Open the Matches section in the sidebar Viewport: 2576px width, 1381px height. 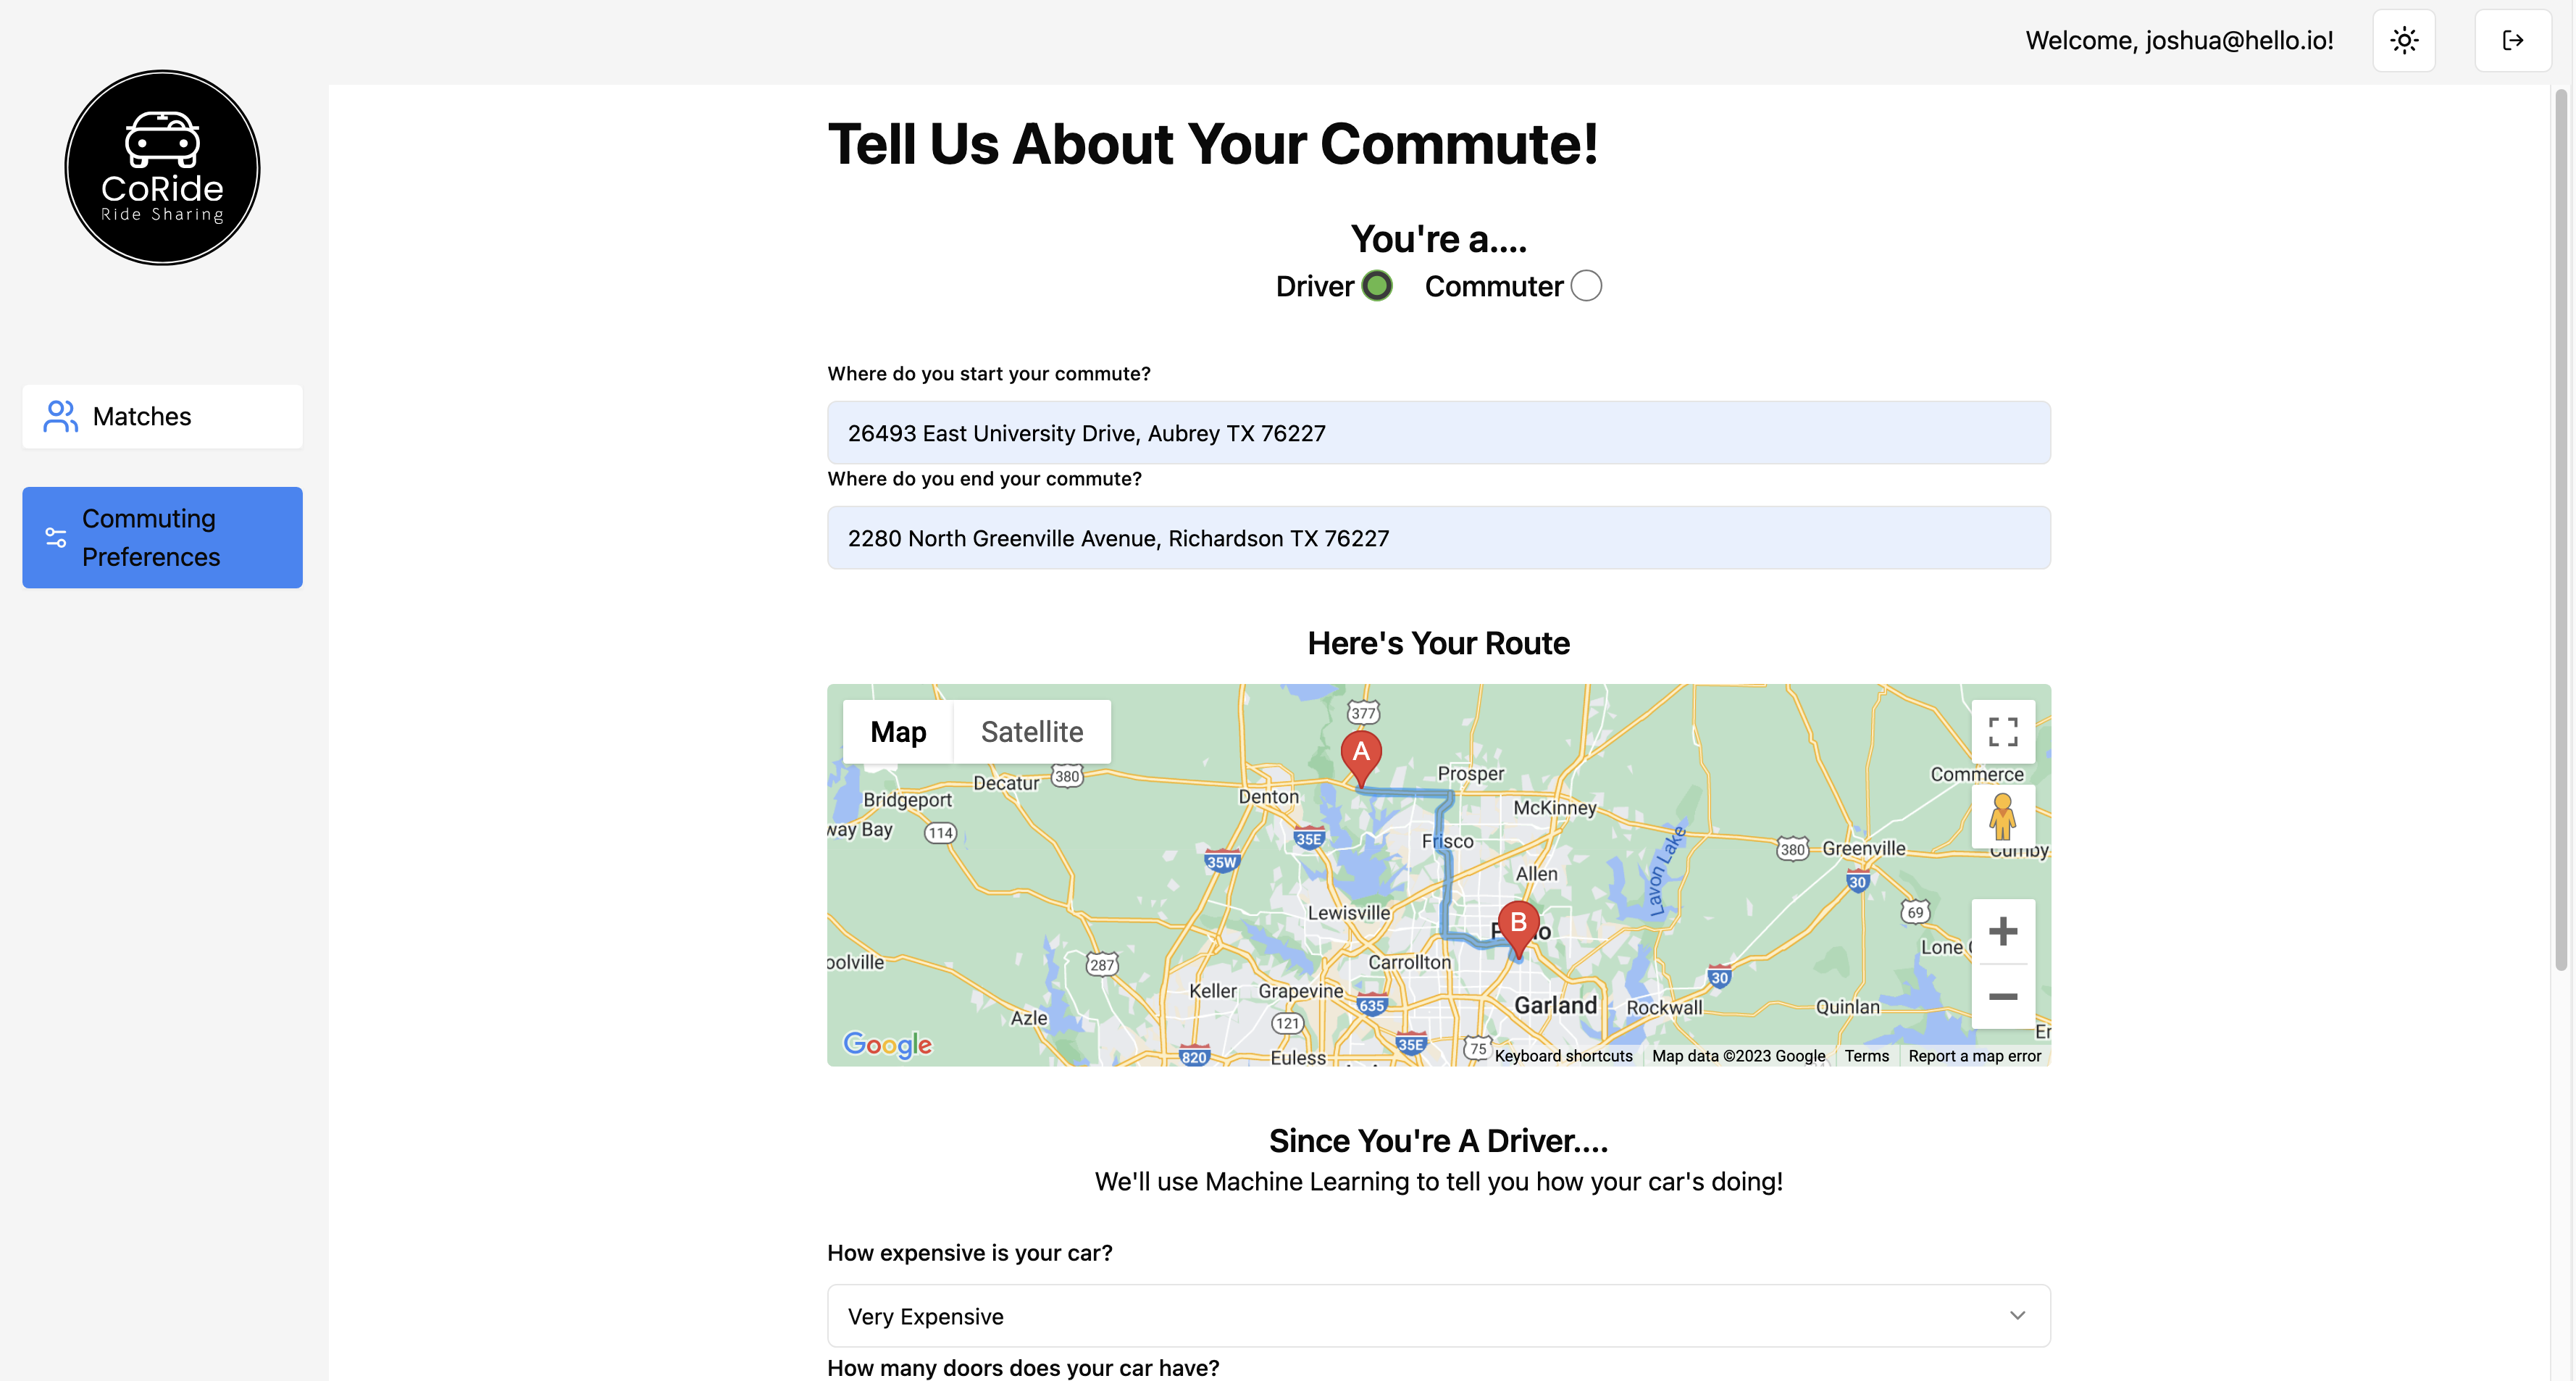161,416
